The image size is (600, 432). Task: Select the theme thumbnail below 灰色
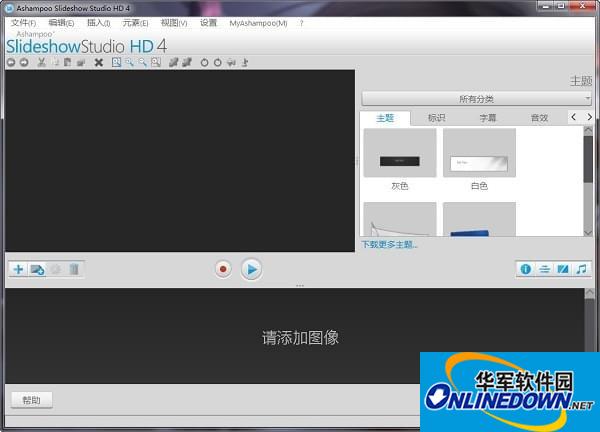tap(400, 219)
